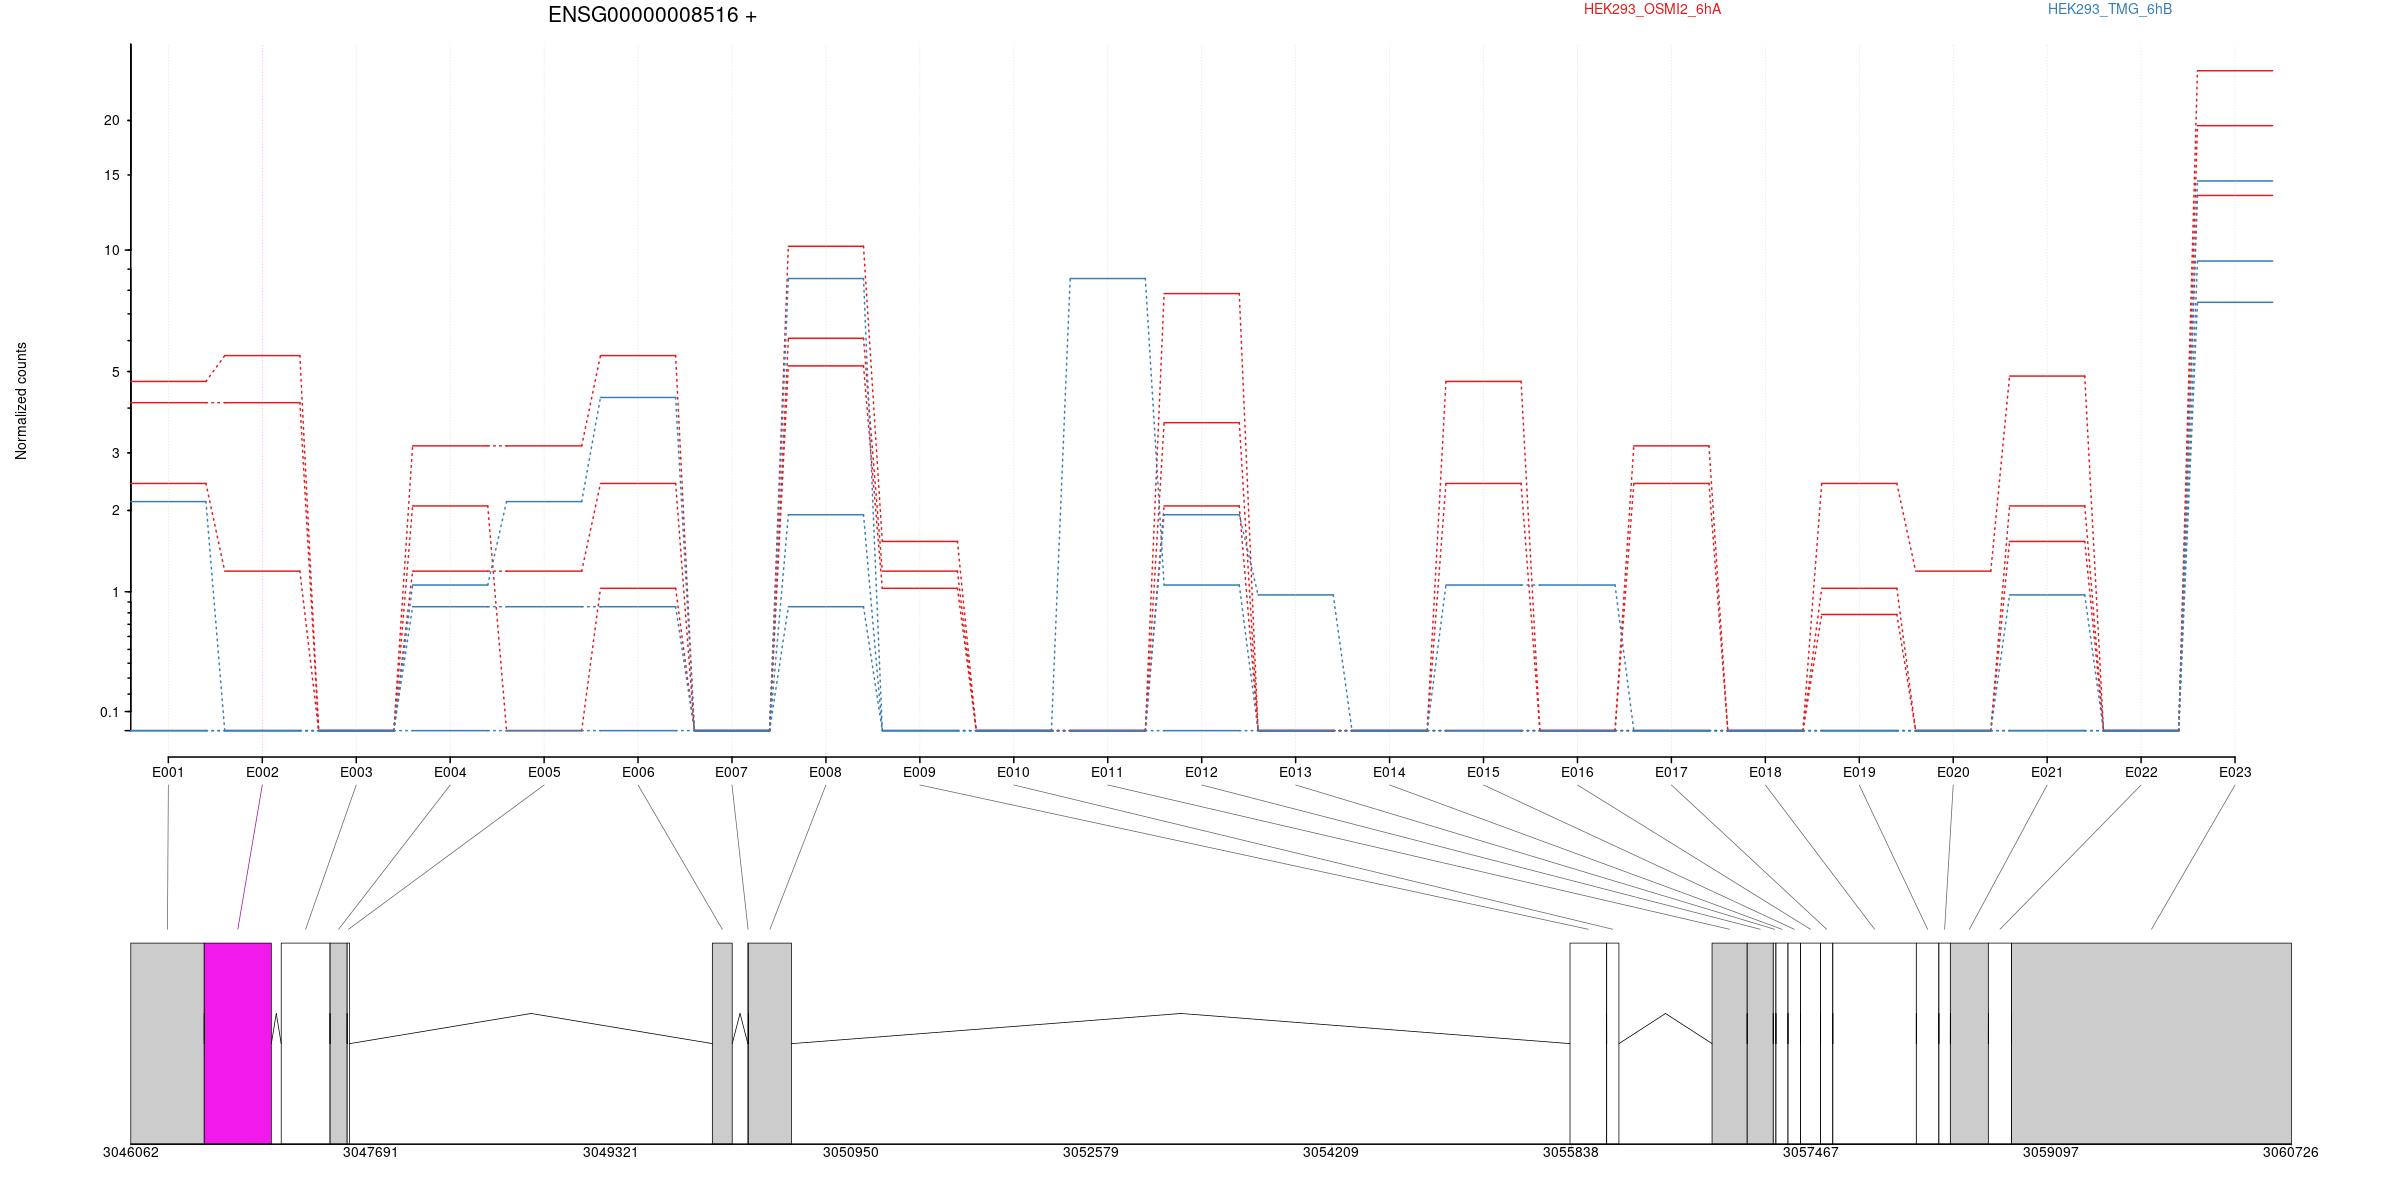Screen dimensions: 2400x1200
Task: Click exon label E003
Action: (356, 772)
